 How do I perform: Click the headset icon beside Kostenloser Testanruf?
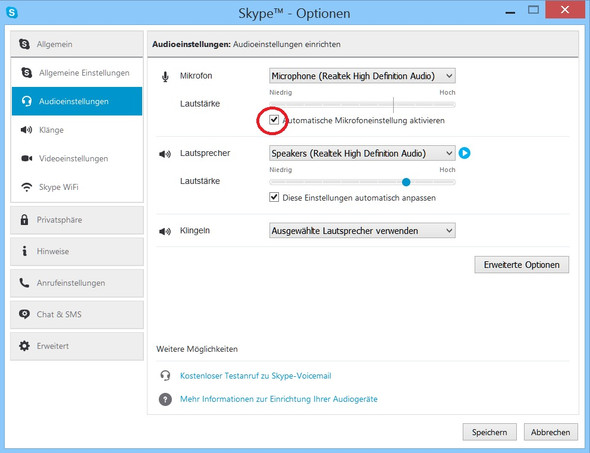[x=165, y=375]
